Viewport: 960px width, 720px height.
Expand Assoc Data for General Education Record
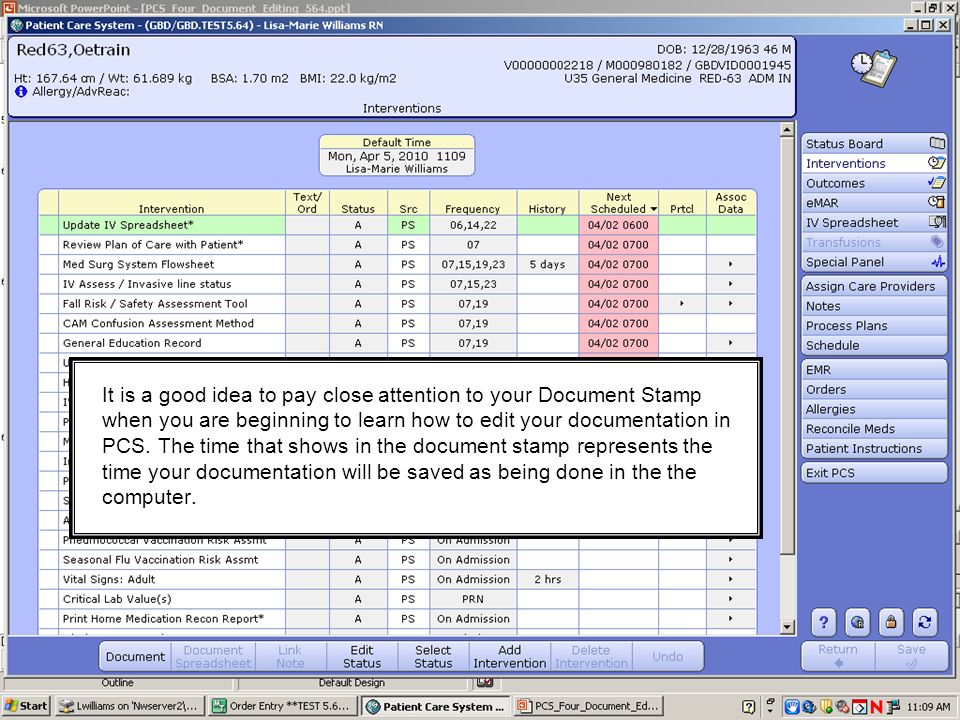pyautogui.click(x=730, y=343)
